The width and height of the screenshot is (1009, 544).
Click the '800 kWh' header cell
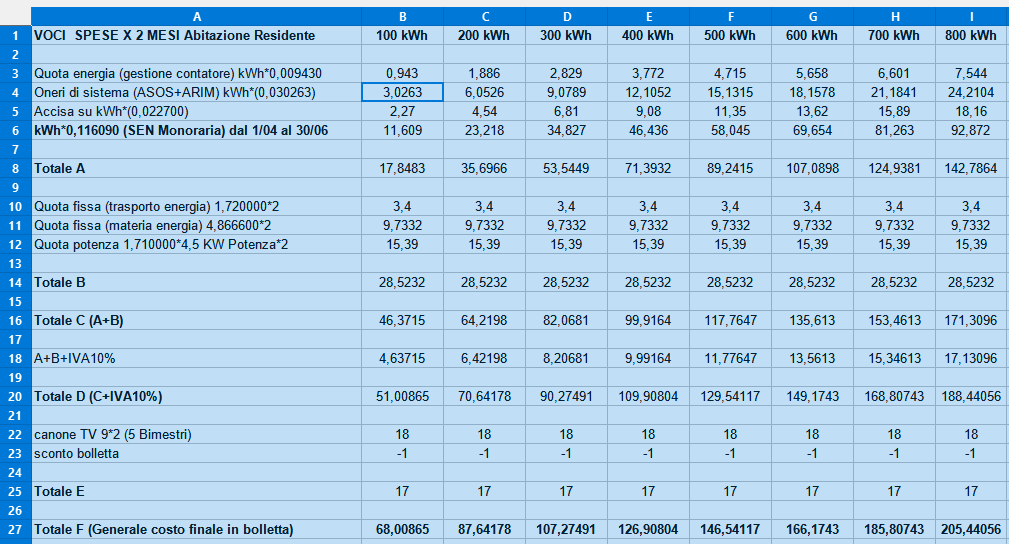[x=972, y=35]
